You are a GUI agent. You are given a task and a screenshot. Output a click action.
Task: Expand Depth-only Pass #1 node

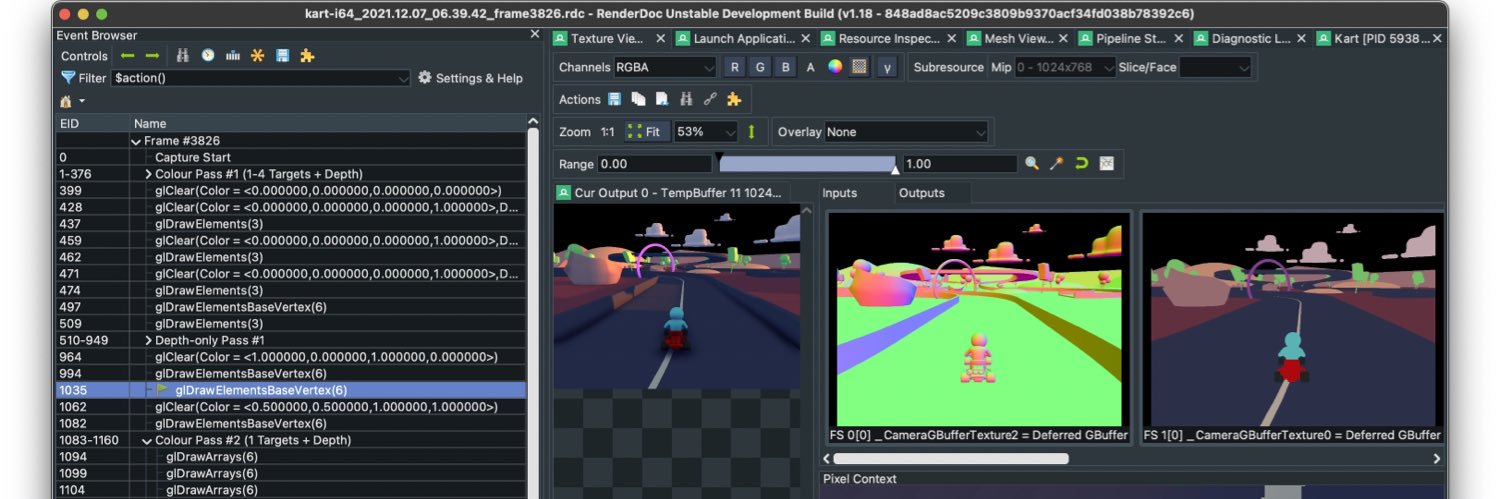[x=148, y=340]
